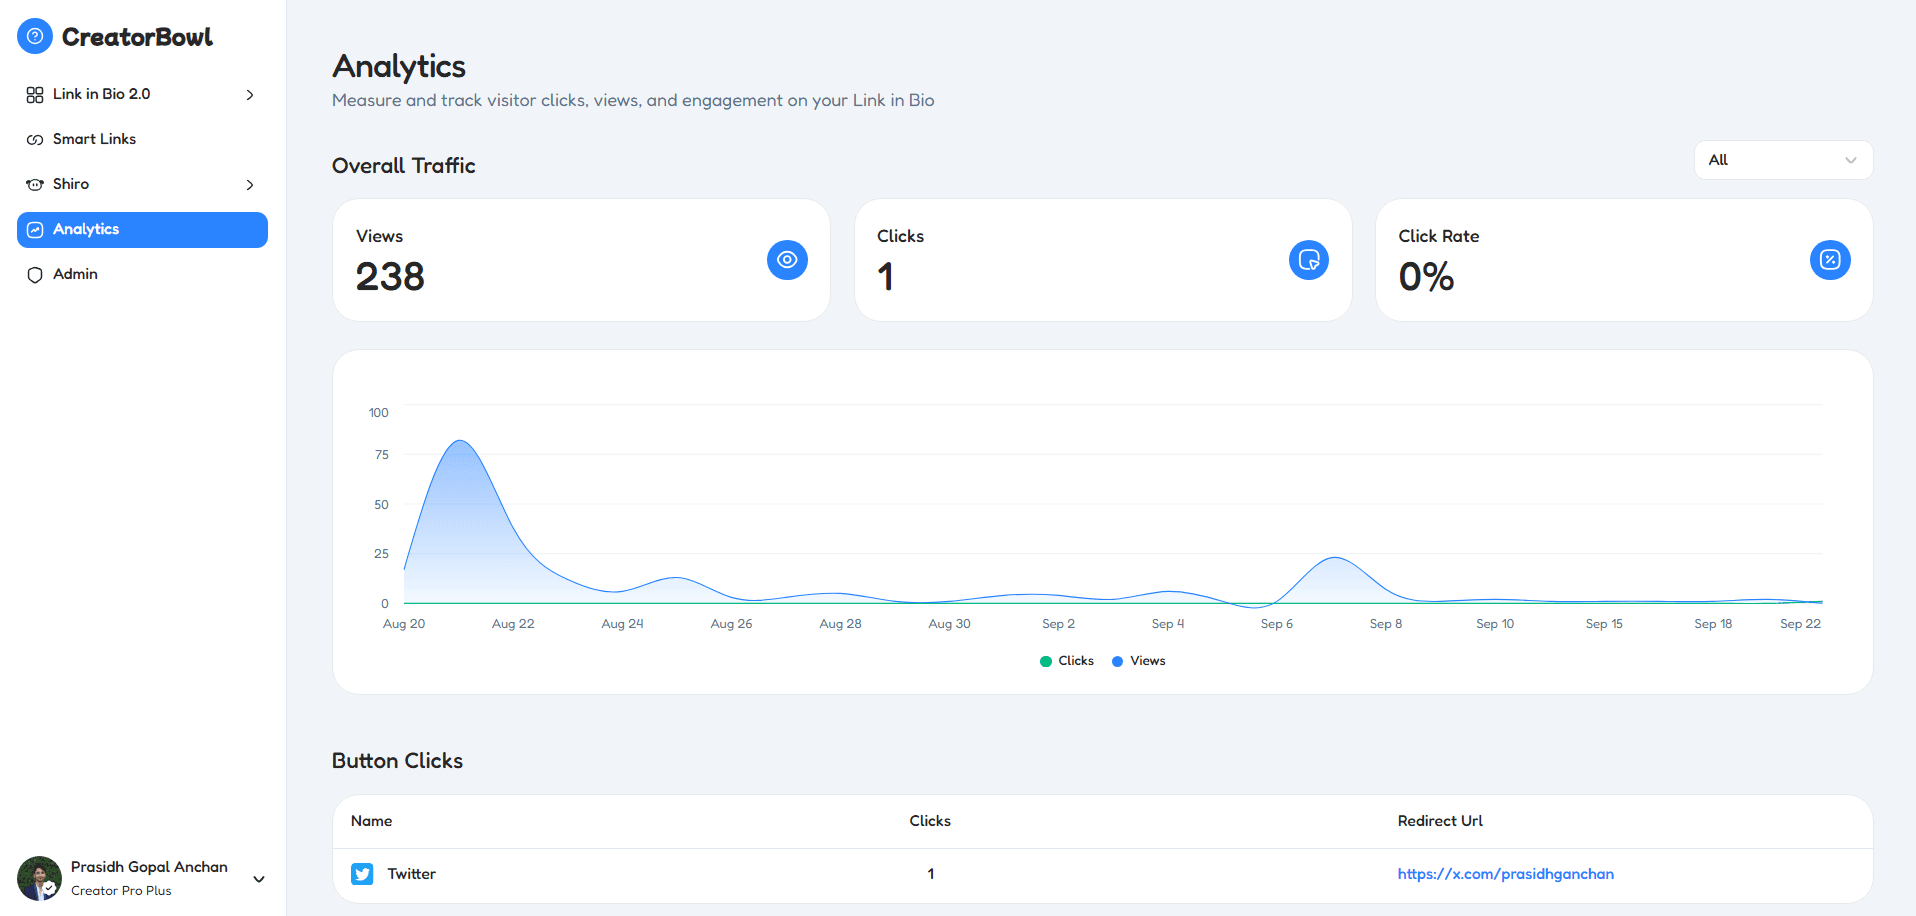Viewport: 1916px width, 916px height.
Task: Open the x.com/prasidhganchan redirect link
Action: tap(1505, 874)
